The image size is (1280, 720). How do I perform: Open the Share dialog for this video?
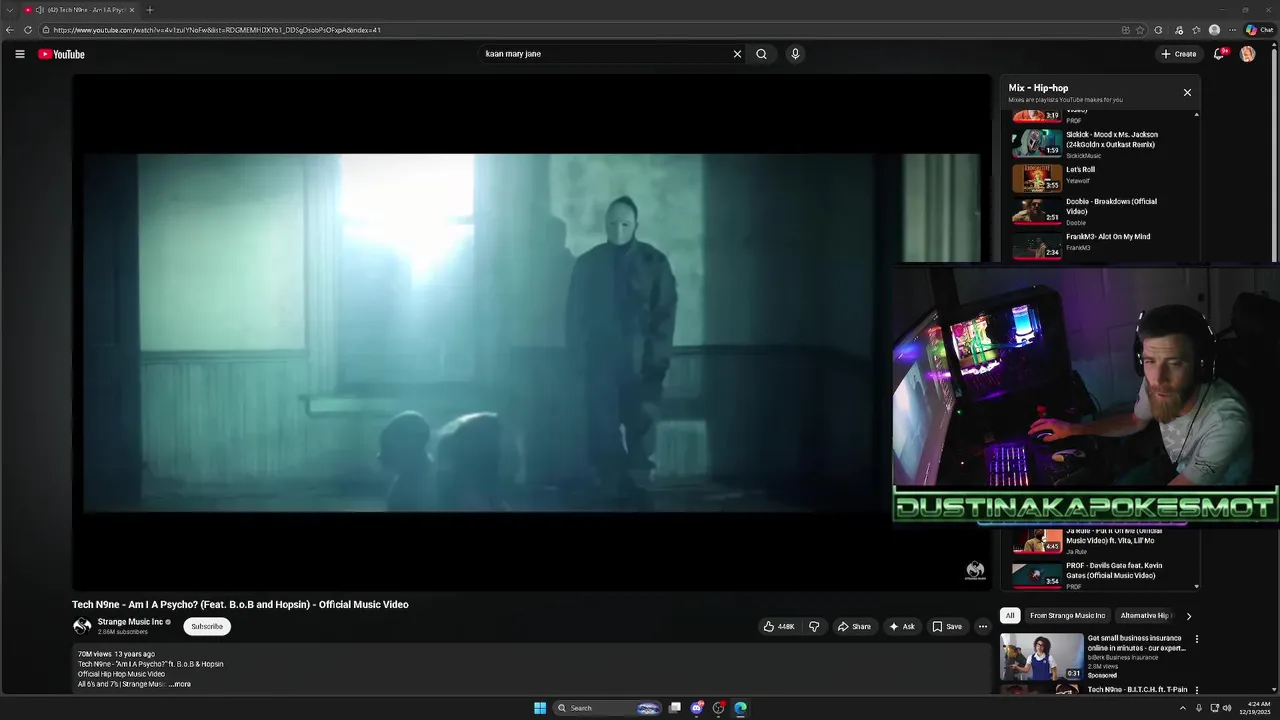coord(854,627)
